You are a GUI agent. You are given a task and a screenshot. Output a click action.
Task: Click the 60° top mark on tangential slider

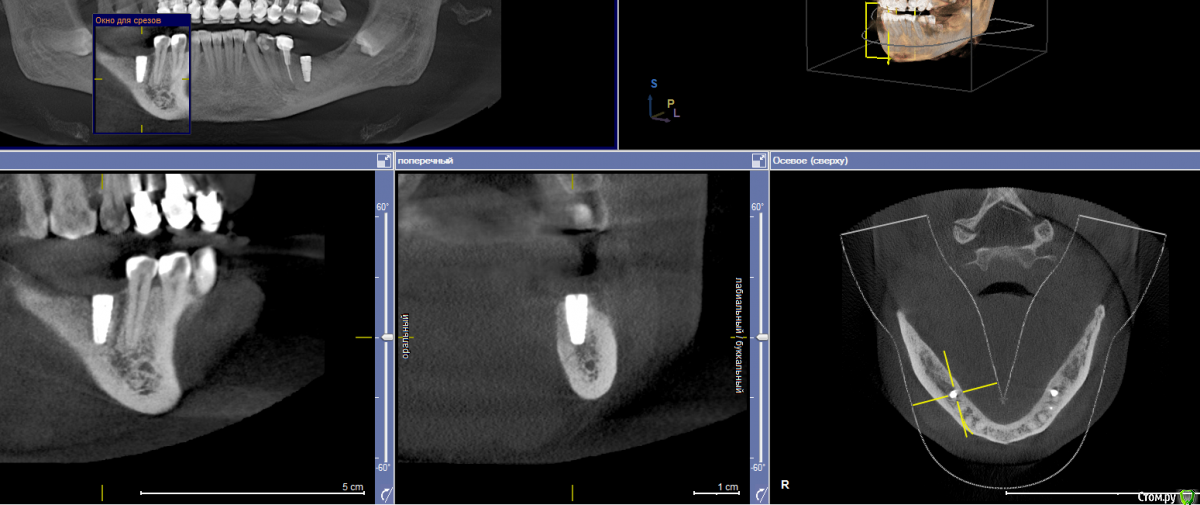click(383, 207)
